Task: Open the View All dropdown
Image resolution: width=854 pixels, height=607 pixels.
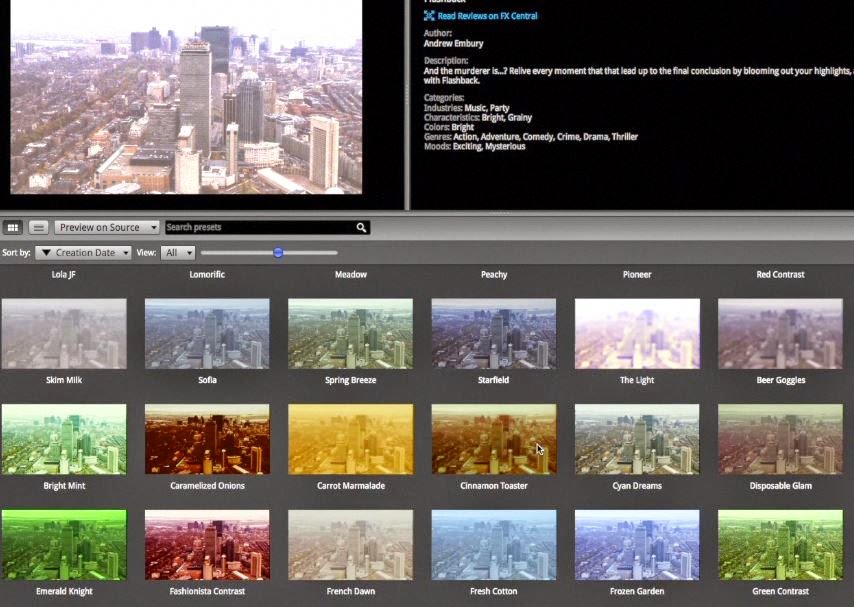Action: (x=178, y=253)
